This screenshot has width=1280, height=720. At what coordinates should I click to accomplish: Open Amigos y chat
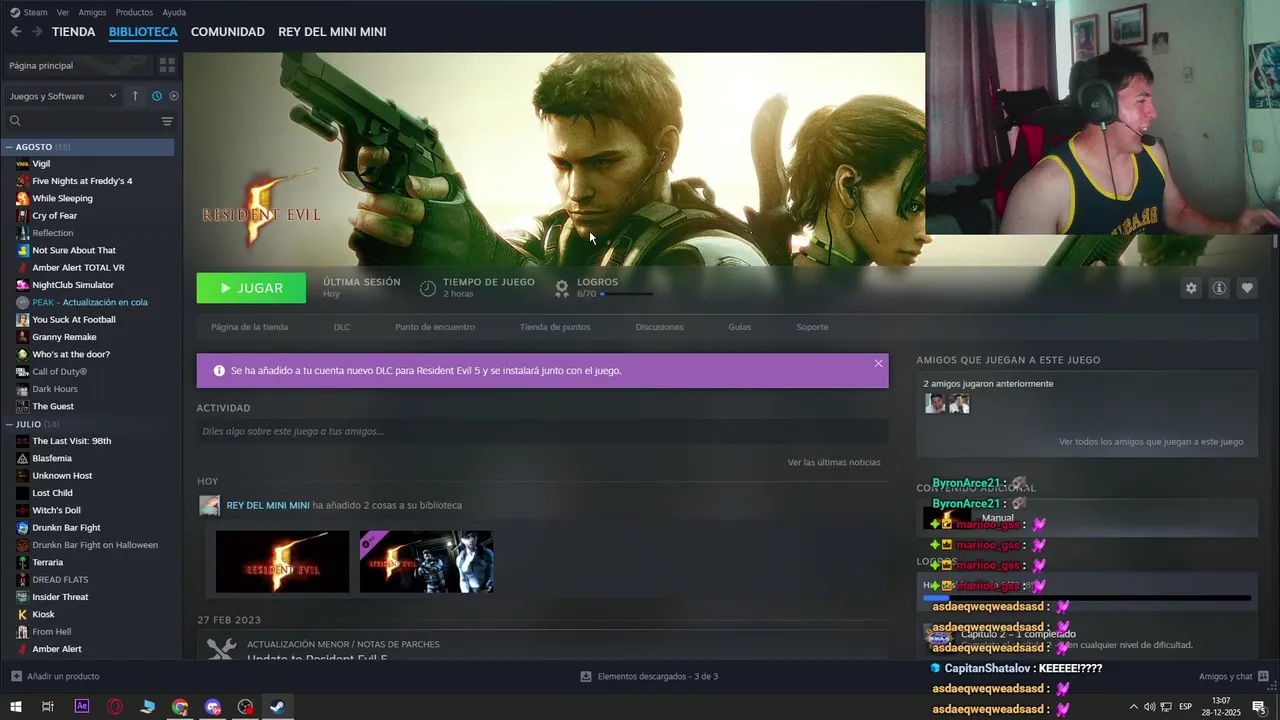[1234, 677]
